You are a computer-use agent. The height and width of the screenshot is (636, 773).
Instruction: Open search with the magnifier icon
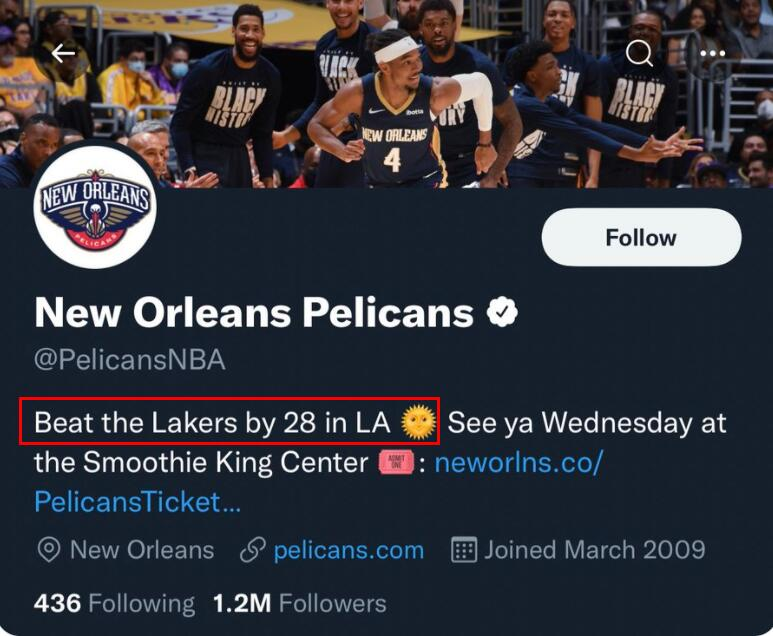(639, 54)
